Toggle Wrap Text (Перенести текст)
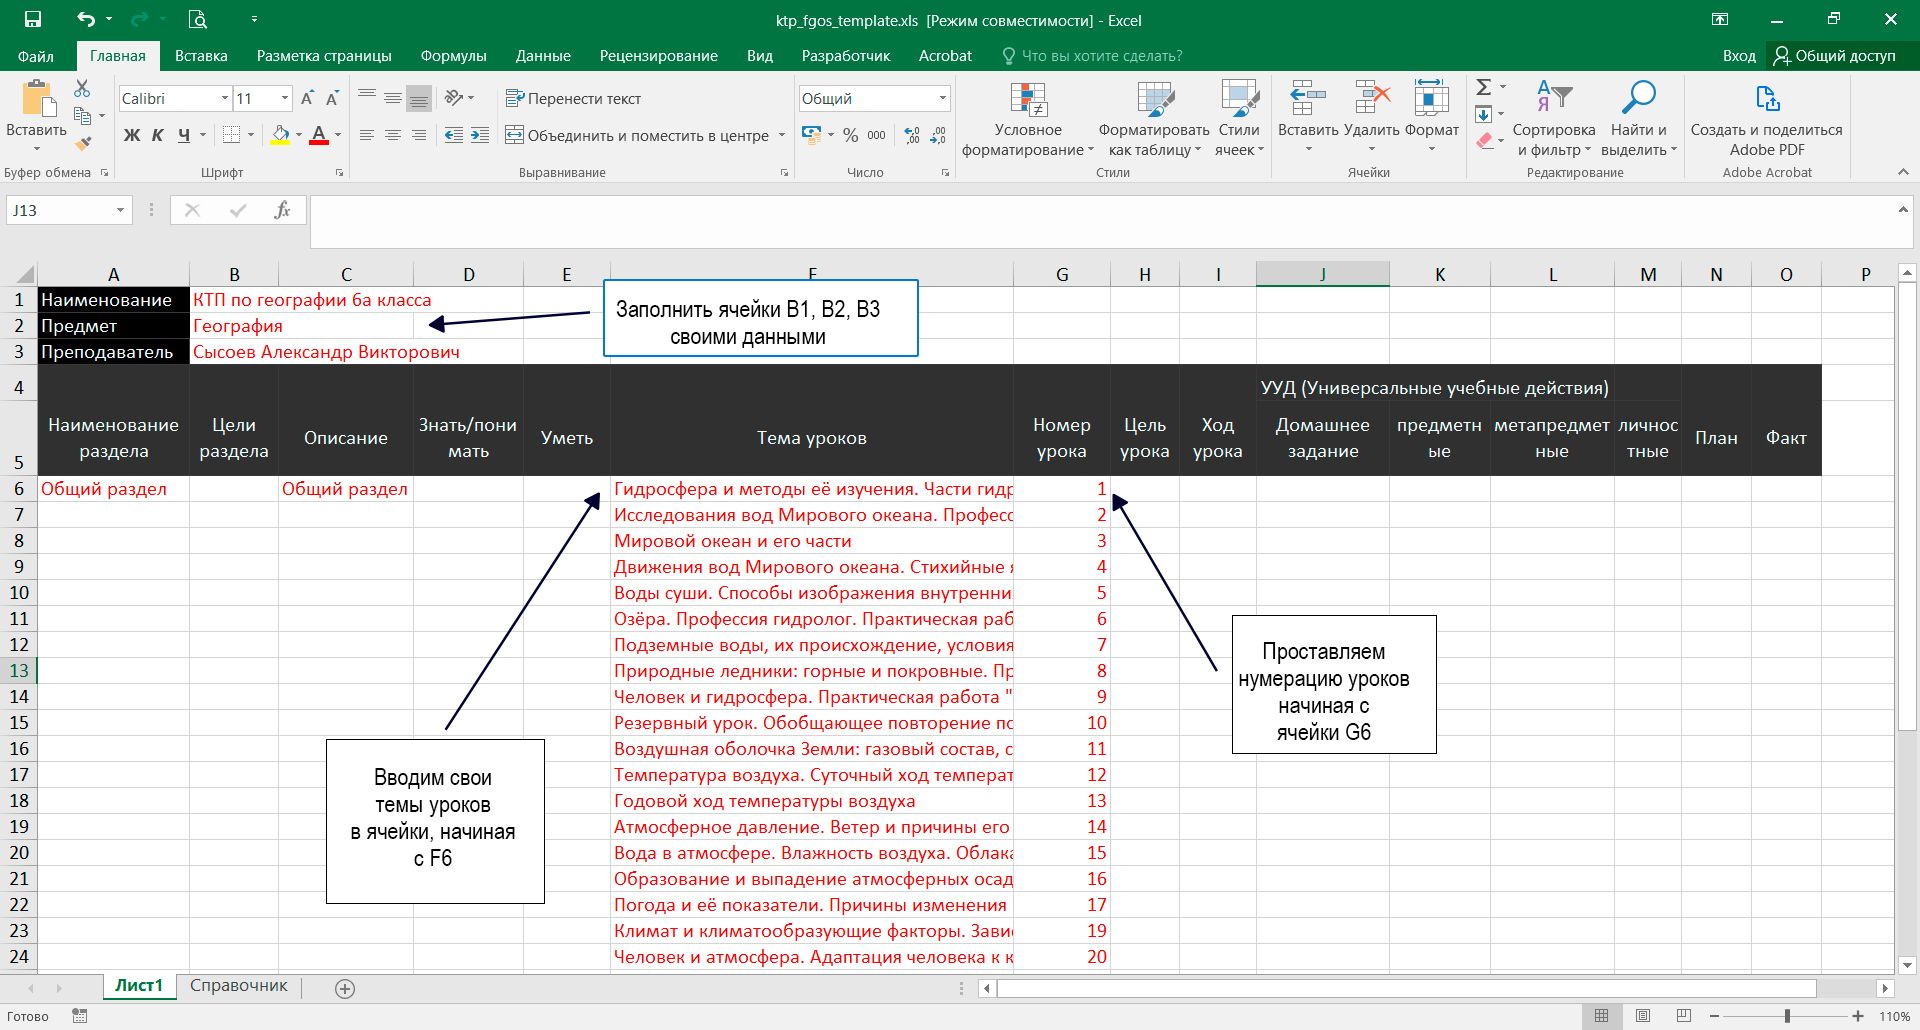Viewport: 1920px width, 1030px height. point(573,98)
